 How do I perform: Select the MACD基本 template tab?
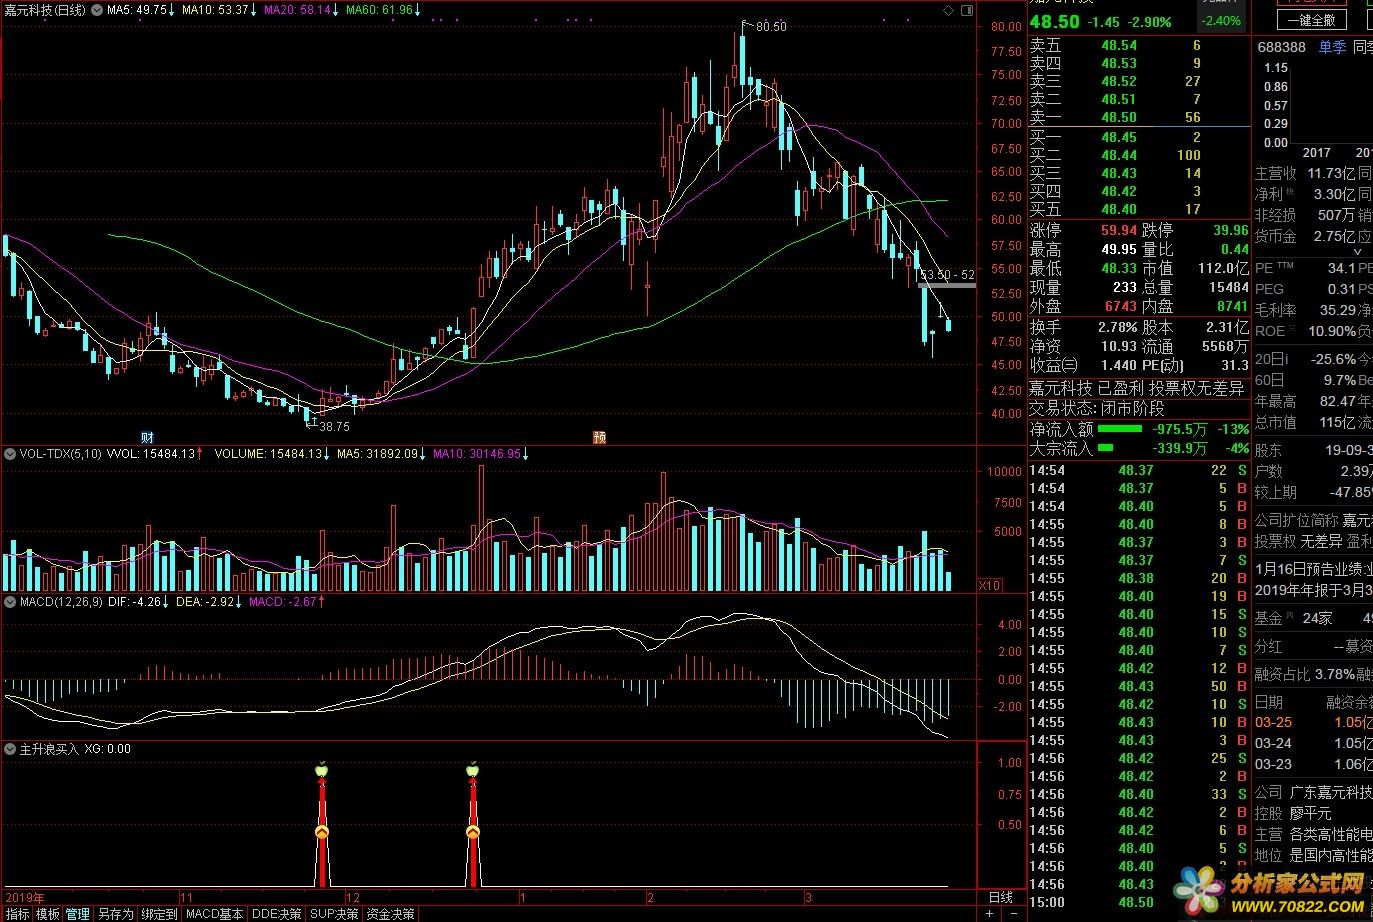coord(214,914)
